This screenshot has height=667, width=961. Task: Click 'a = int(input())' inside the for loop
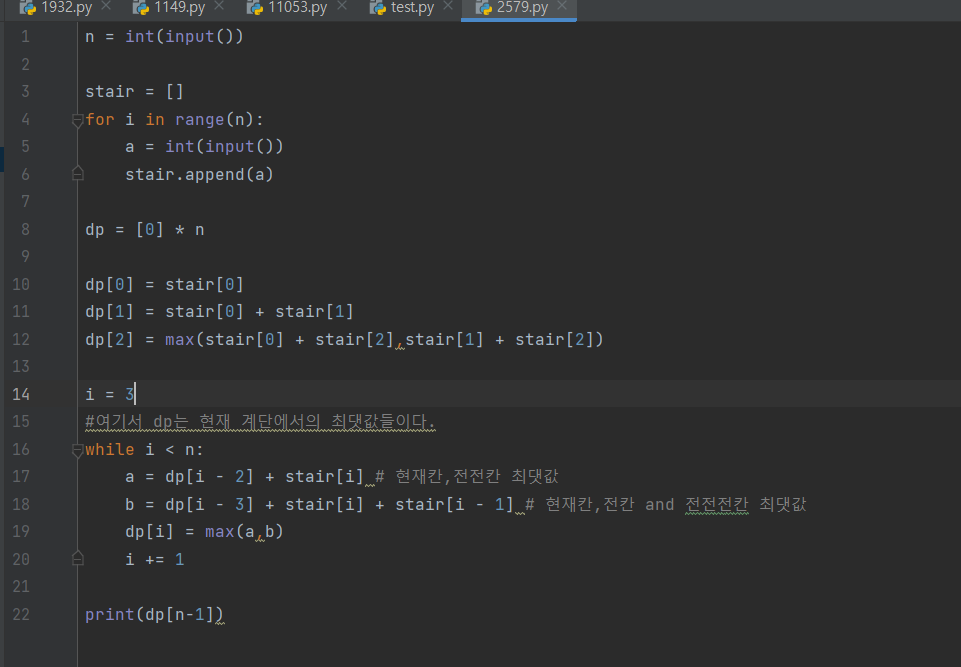tap(204, 147)
